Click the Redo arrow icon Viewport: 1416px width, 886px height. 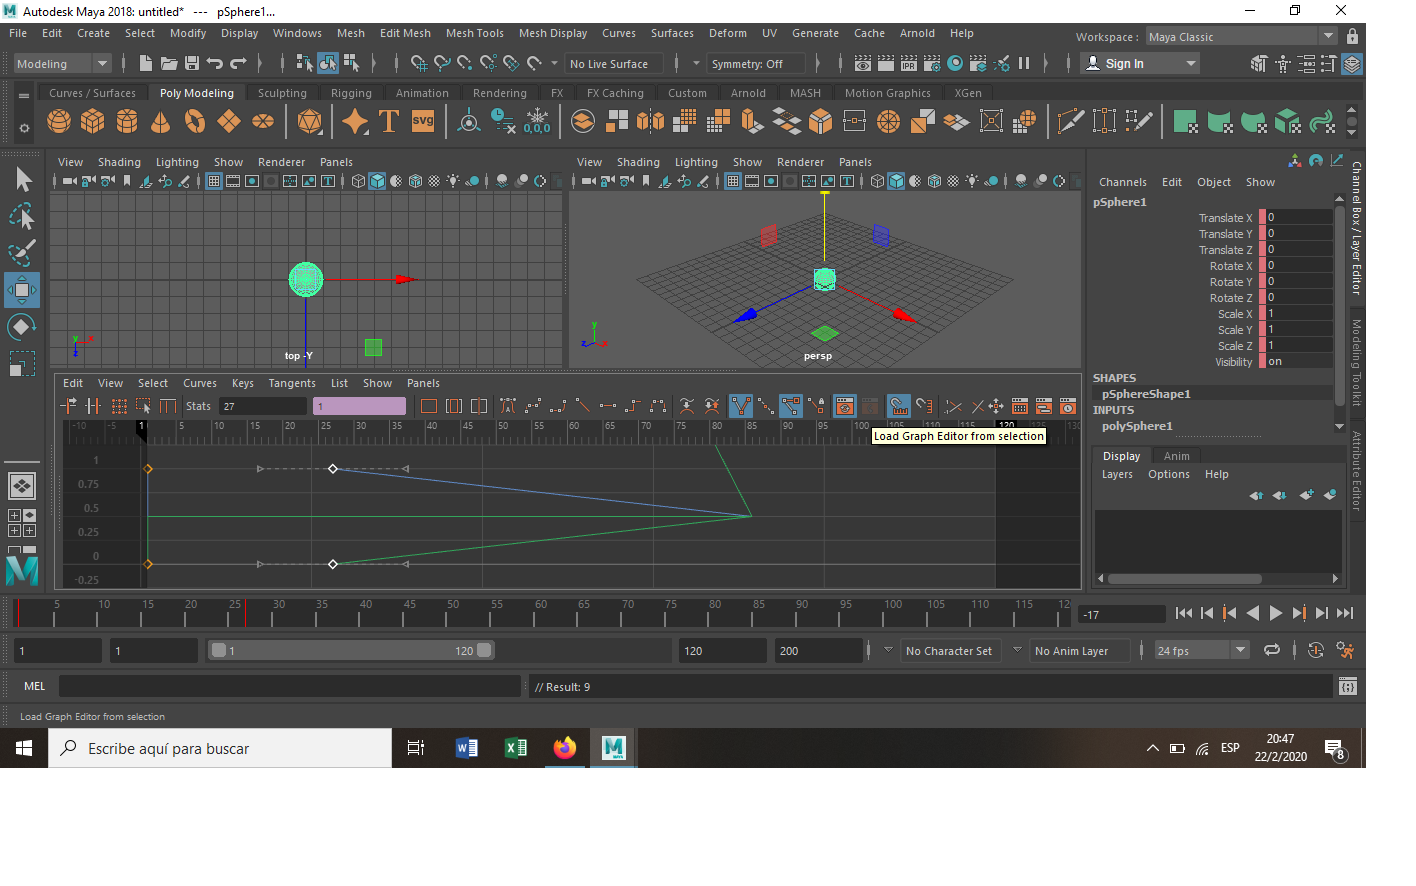click(x=238, y=64)
